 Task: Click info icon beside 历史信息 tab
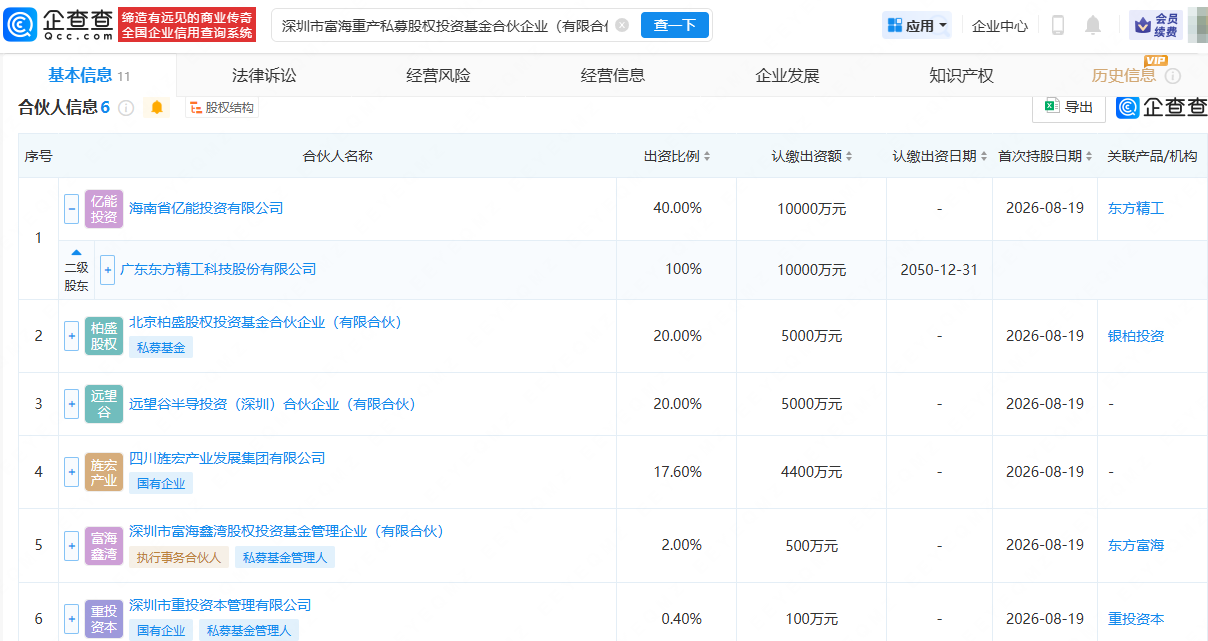click(x=1173, y=76)
